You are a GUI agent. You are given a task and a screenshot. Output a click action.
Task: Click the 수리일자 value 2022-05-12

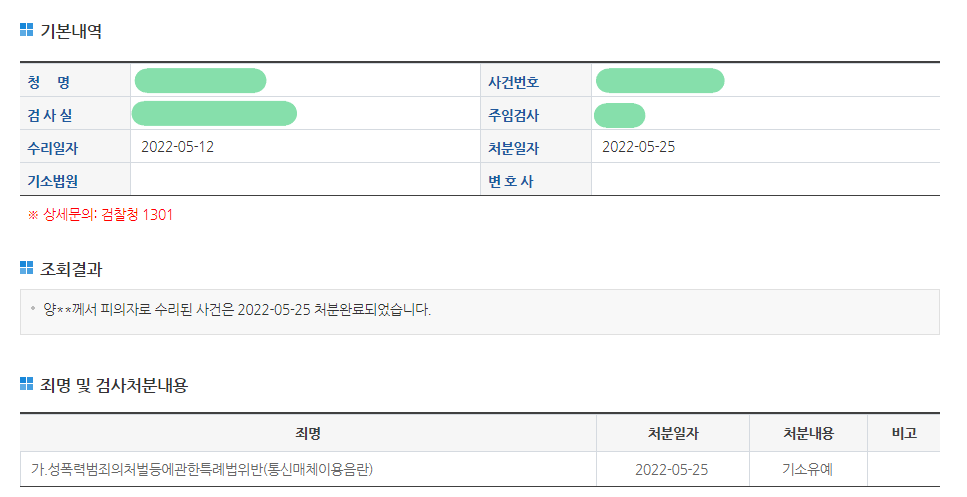(x=177, y=147)
